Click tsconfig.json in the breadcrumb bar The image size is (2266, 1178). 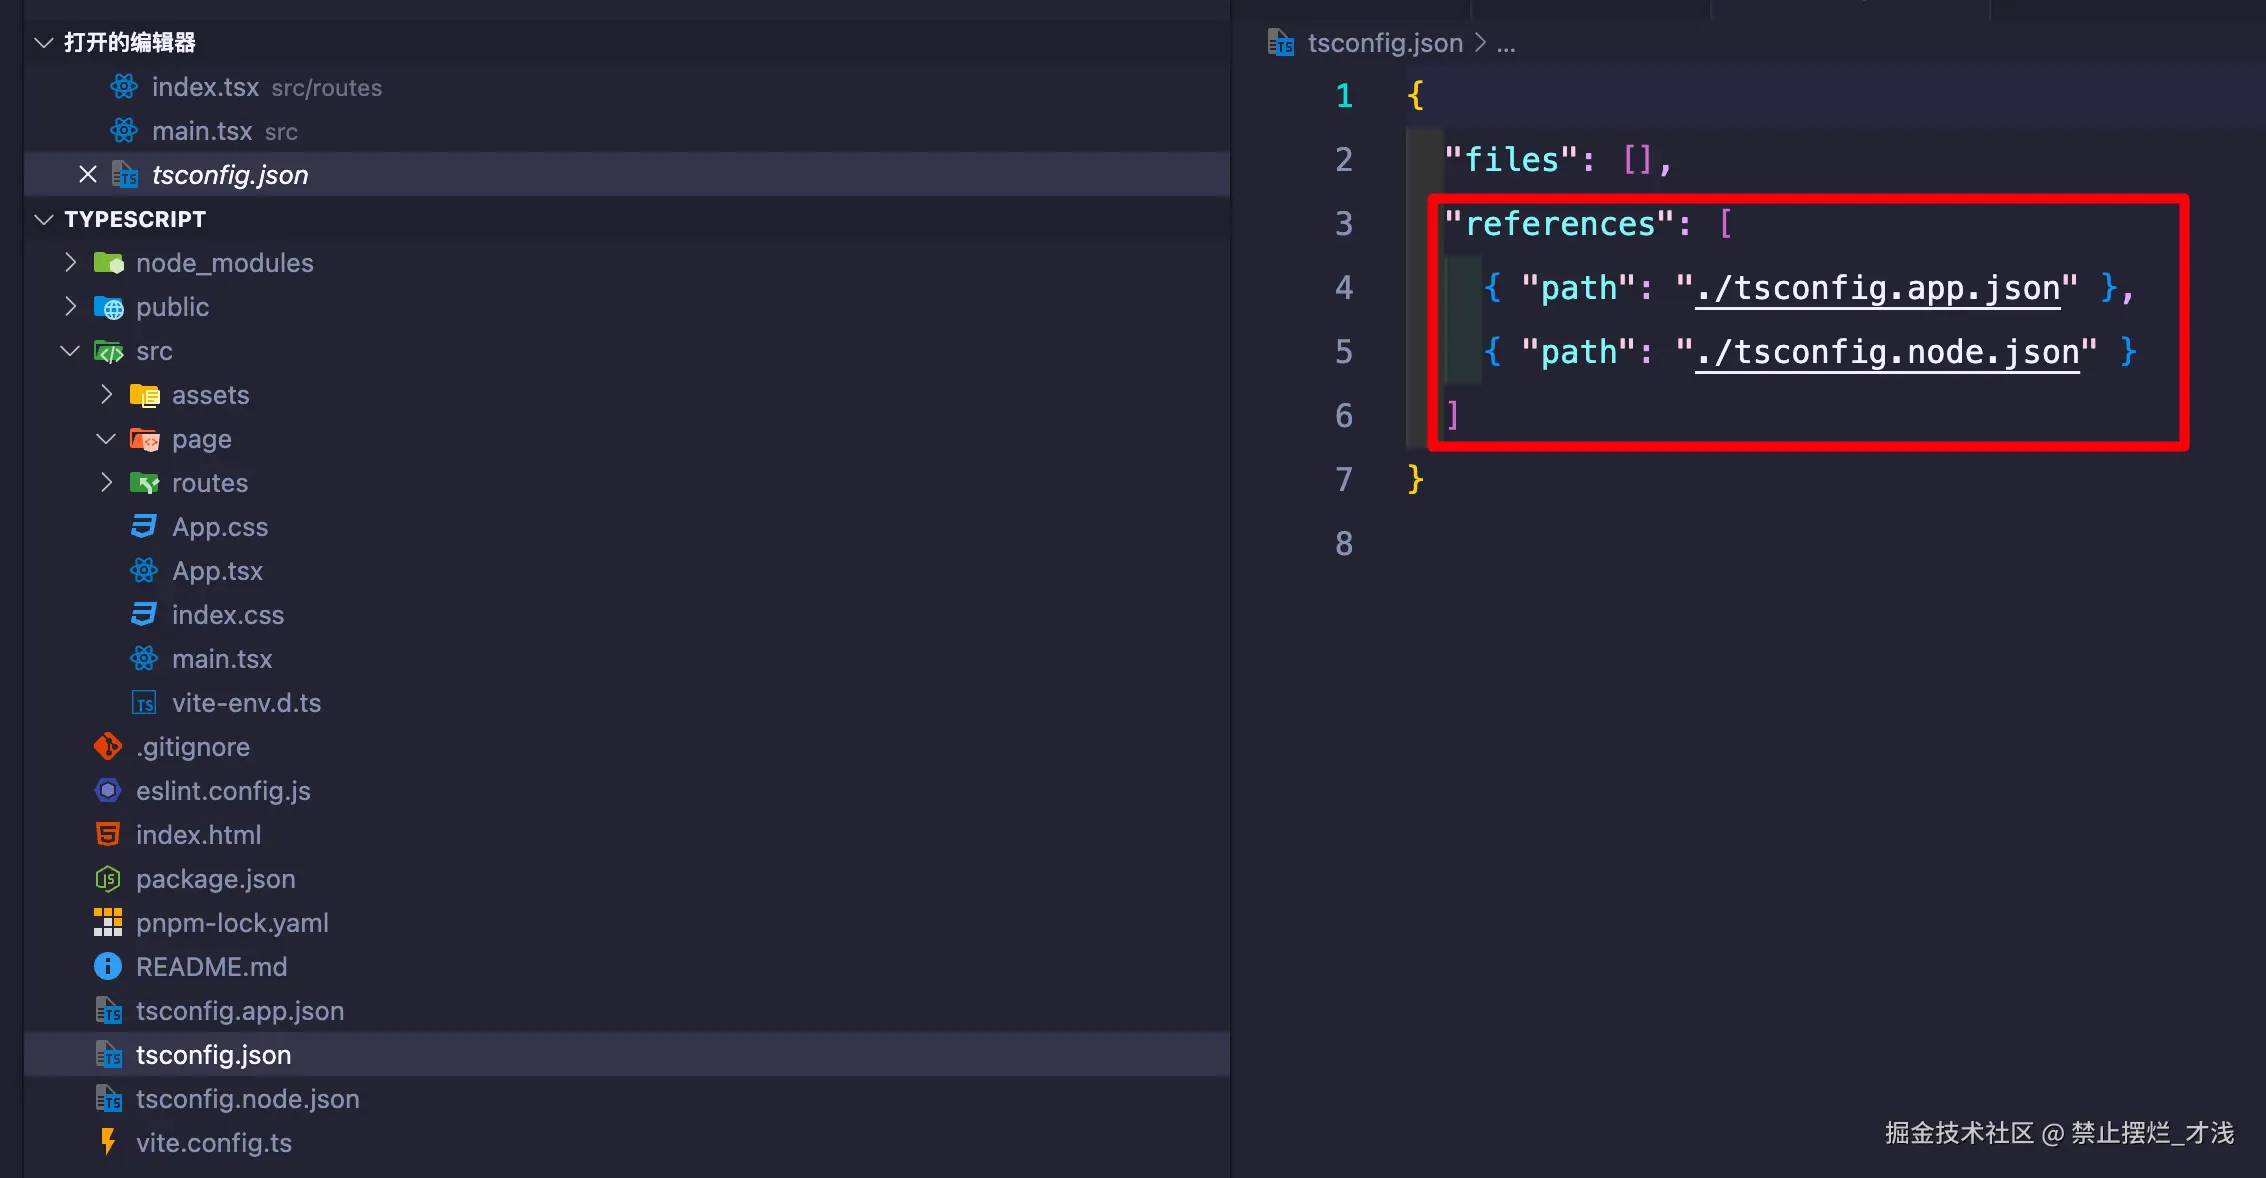point(1385,43)
